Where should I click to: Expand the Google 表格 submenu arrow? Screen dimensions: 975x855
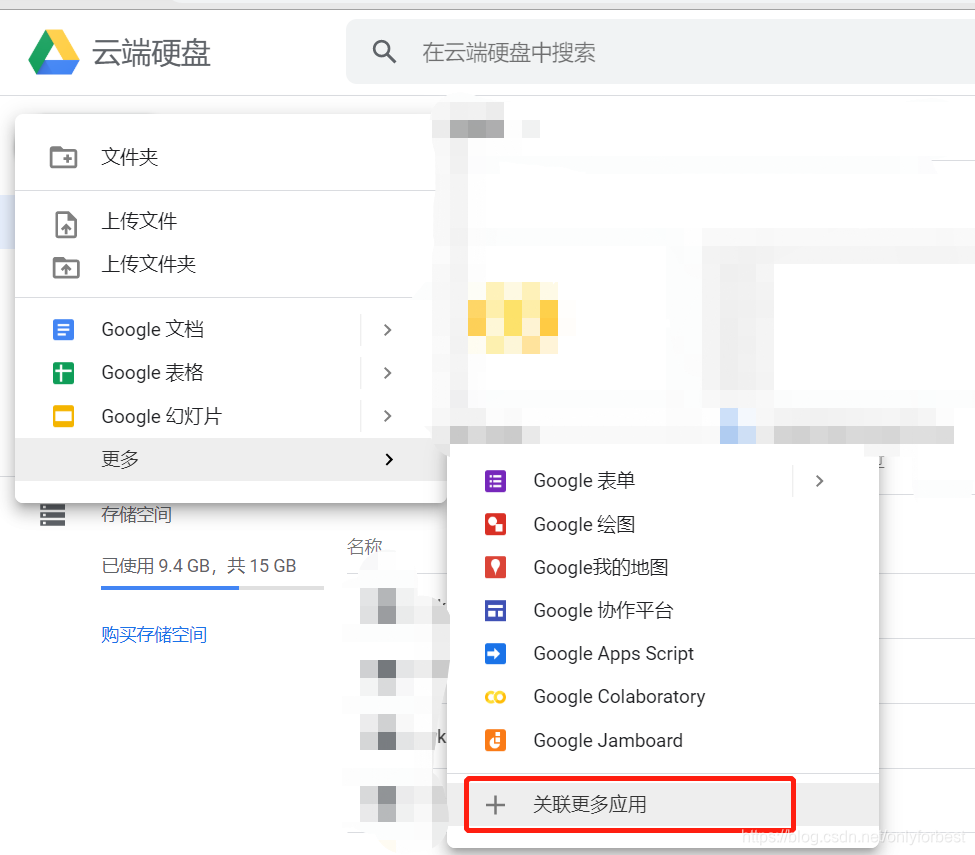tap(387, 373)
